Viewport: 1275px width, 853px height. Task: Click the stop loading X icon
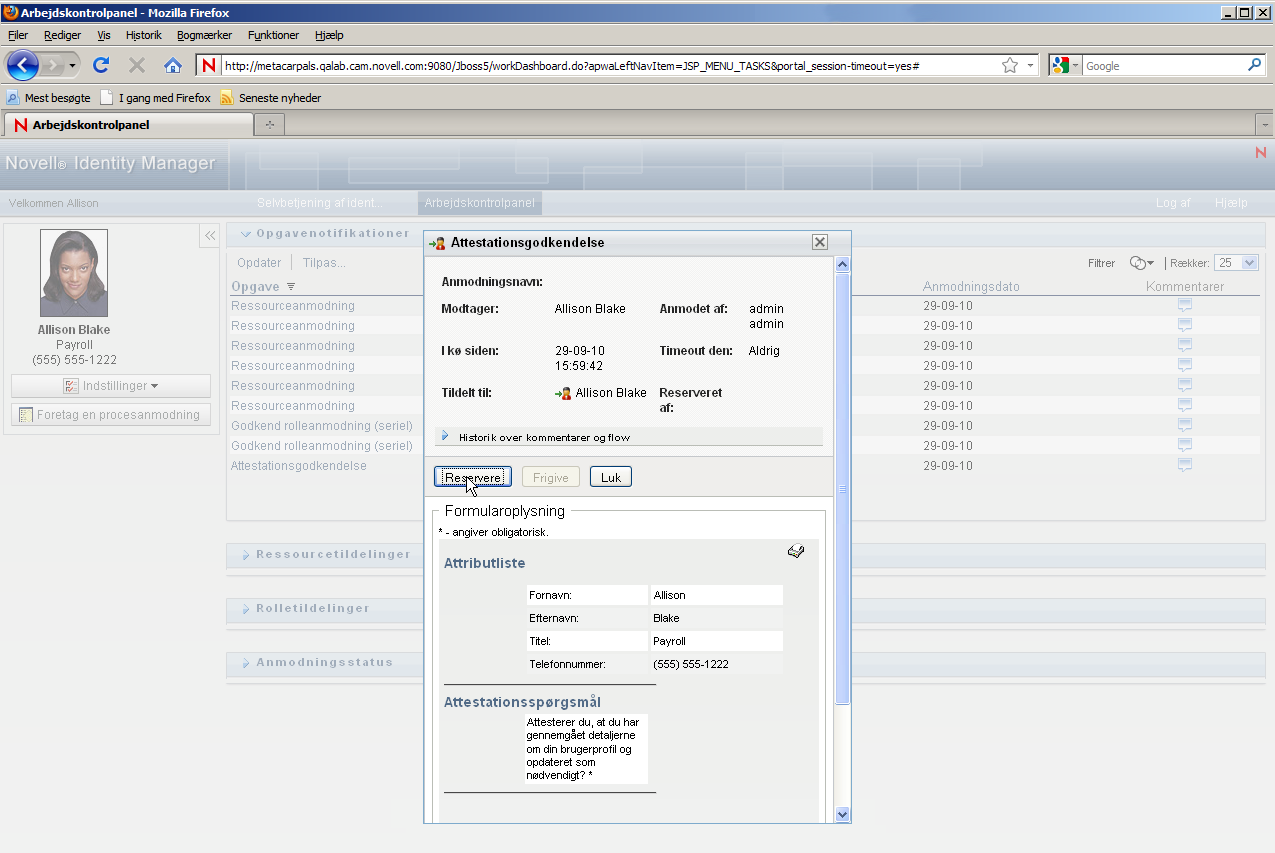click(137, 65)
